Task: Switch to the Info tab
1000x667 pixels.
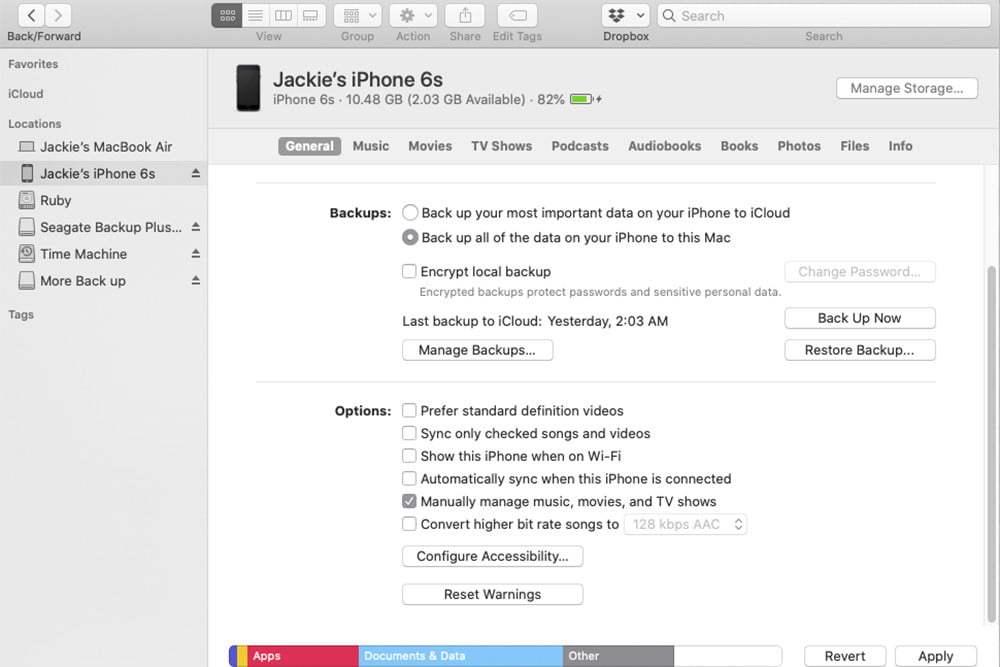Action: point(901,146)
